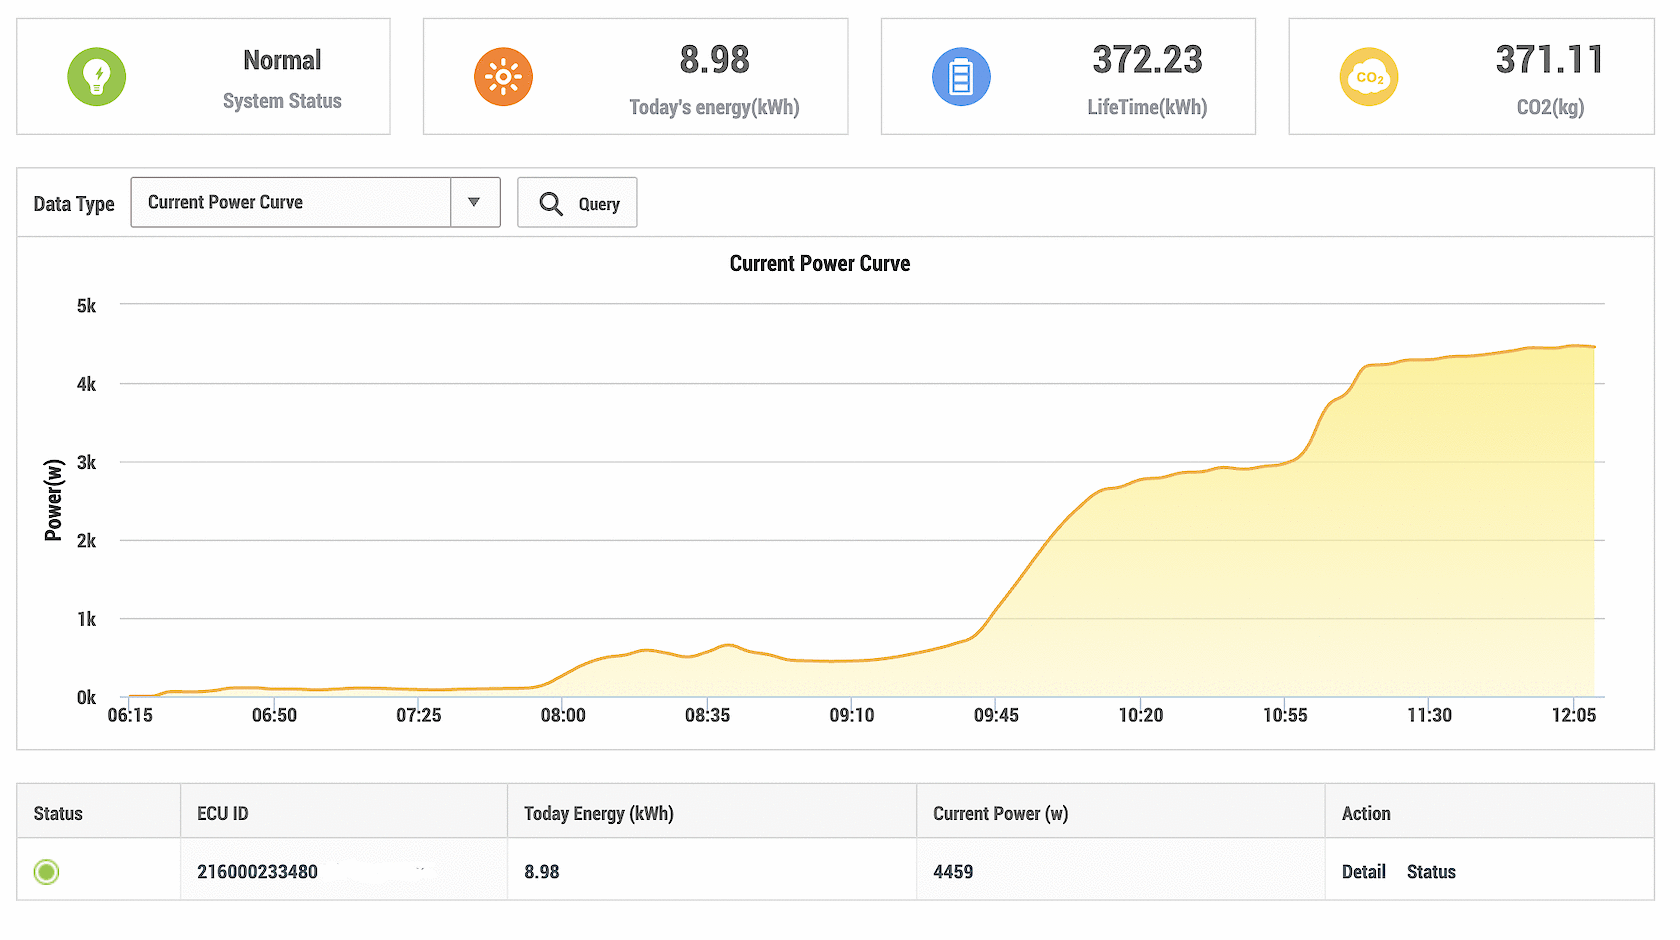The image size is (1680, 940).
Task: Click the yellow CO2 cloud icon
Action: (1368, 77)
